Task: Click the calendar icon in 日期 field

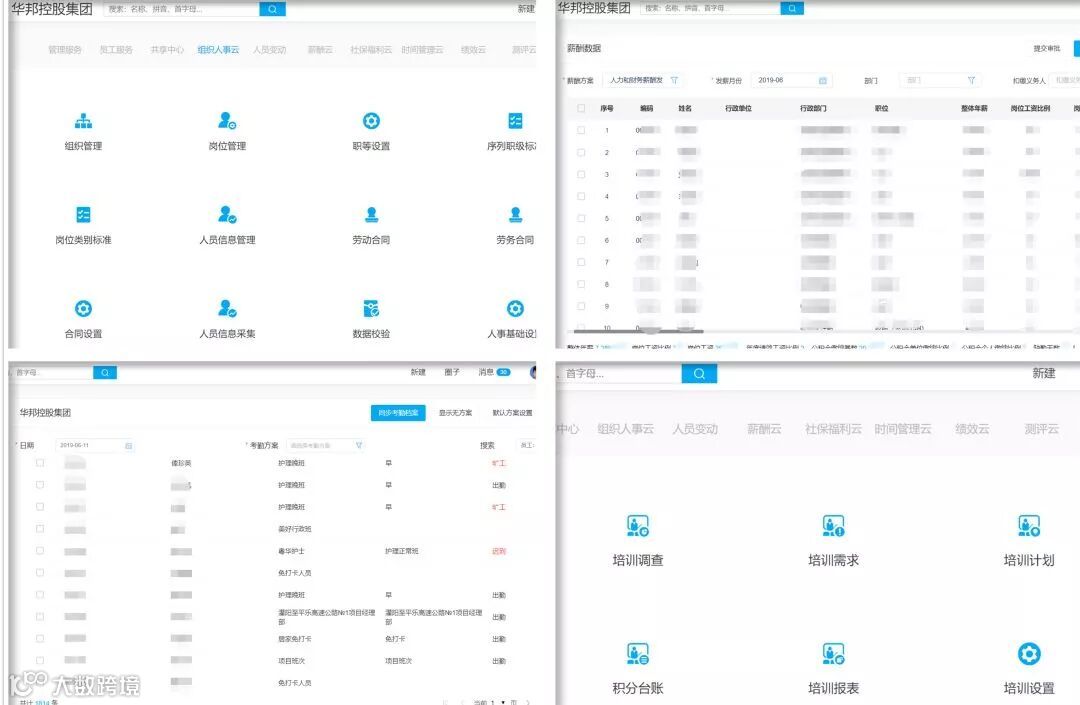Action: 128,446
